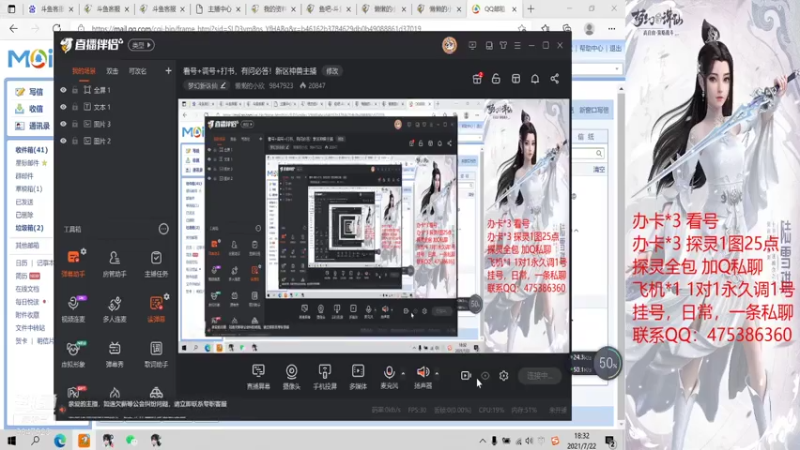Screen dimensions: 800x450
Task: Click the 帮助中心 link in QQ mail
Action: (591, 48)
